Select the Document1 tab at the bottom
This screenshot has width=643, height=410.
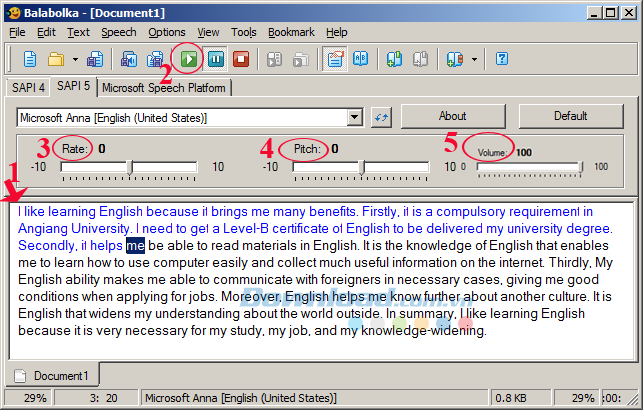click(x=60, y=376)
